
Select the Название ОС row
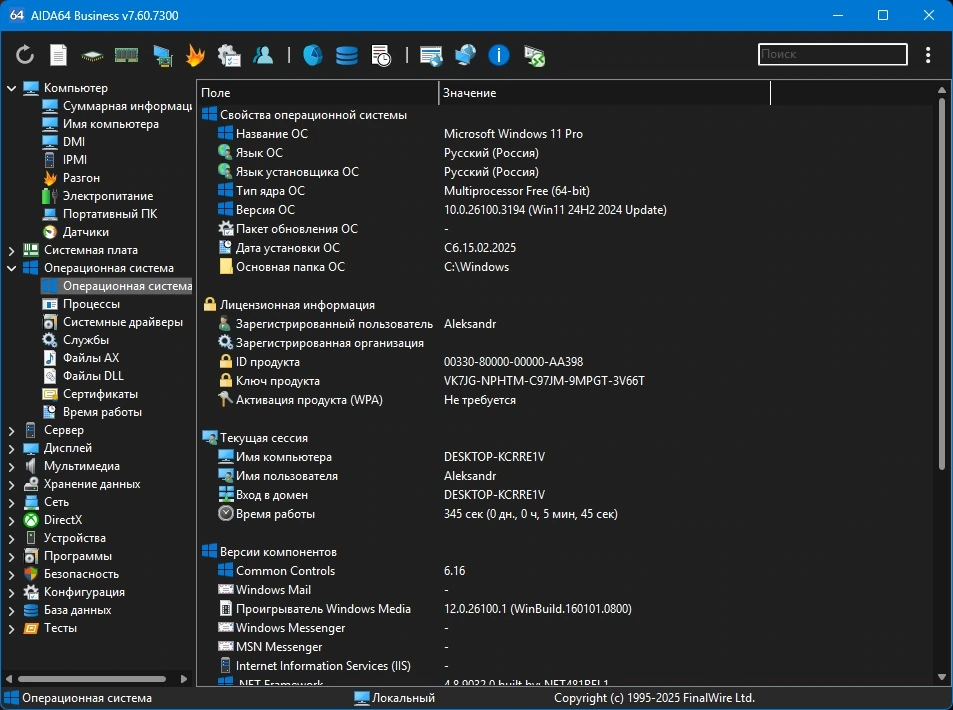[x=565, y=134]
